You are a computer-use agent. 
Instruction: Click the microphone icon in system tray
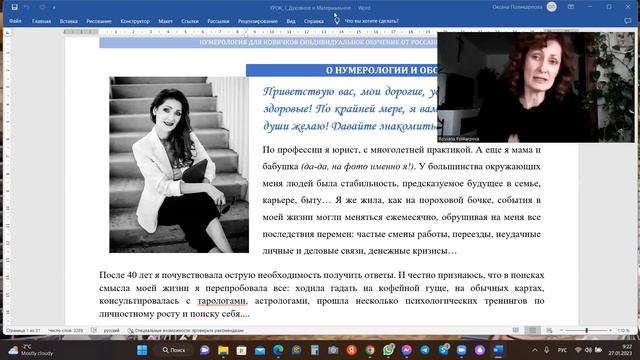pos(547,350)
